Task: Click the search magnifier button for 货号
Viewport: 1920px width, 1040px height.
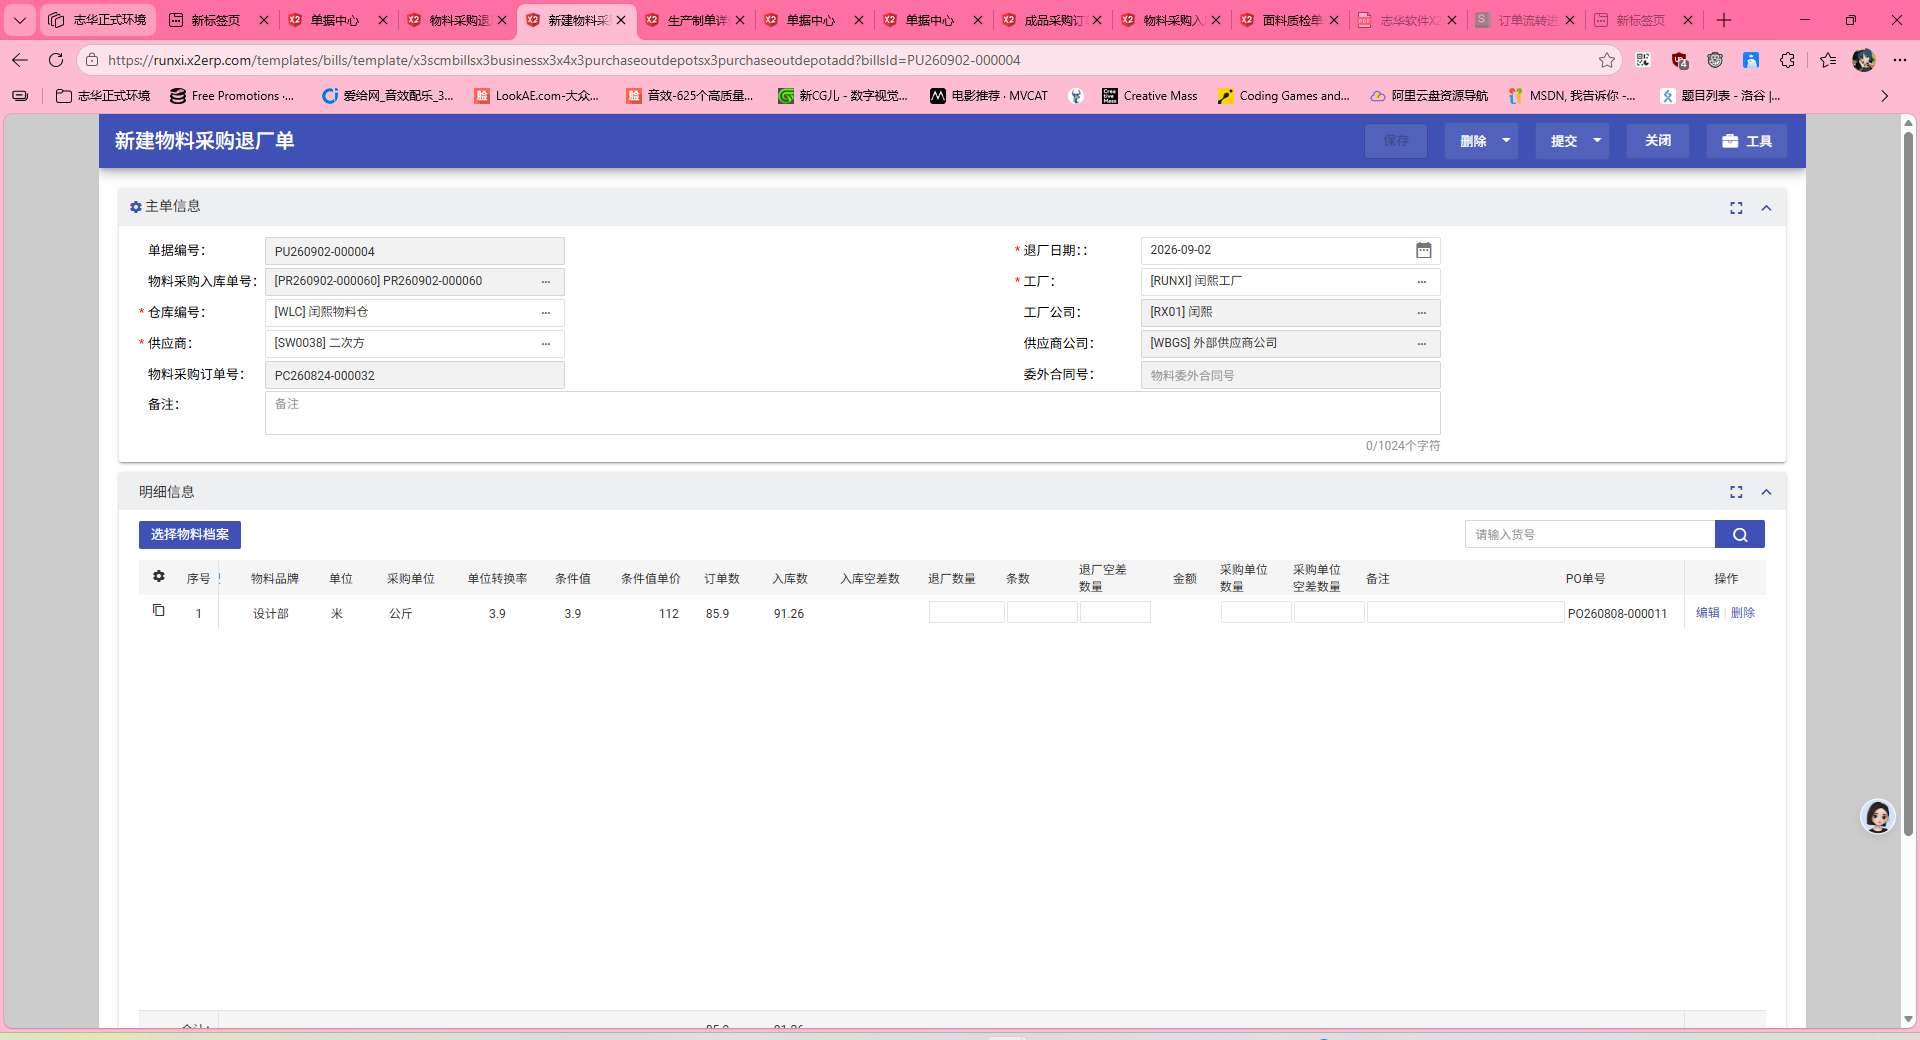Action: [x=1740, y=534]
